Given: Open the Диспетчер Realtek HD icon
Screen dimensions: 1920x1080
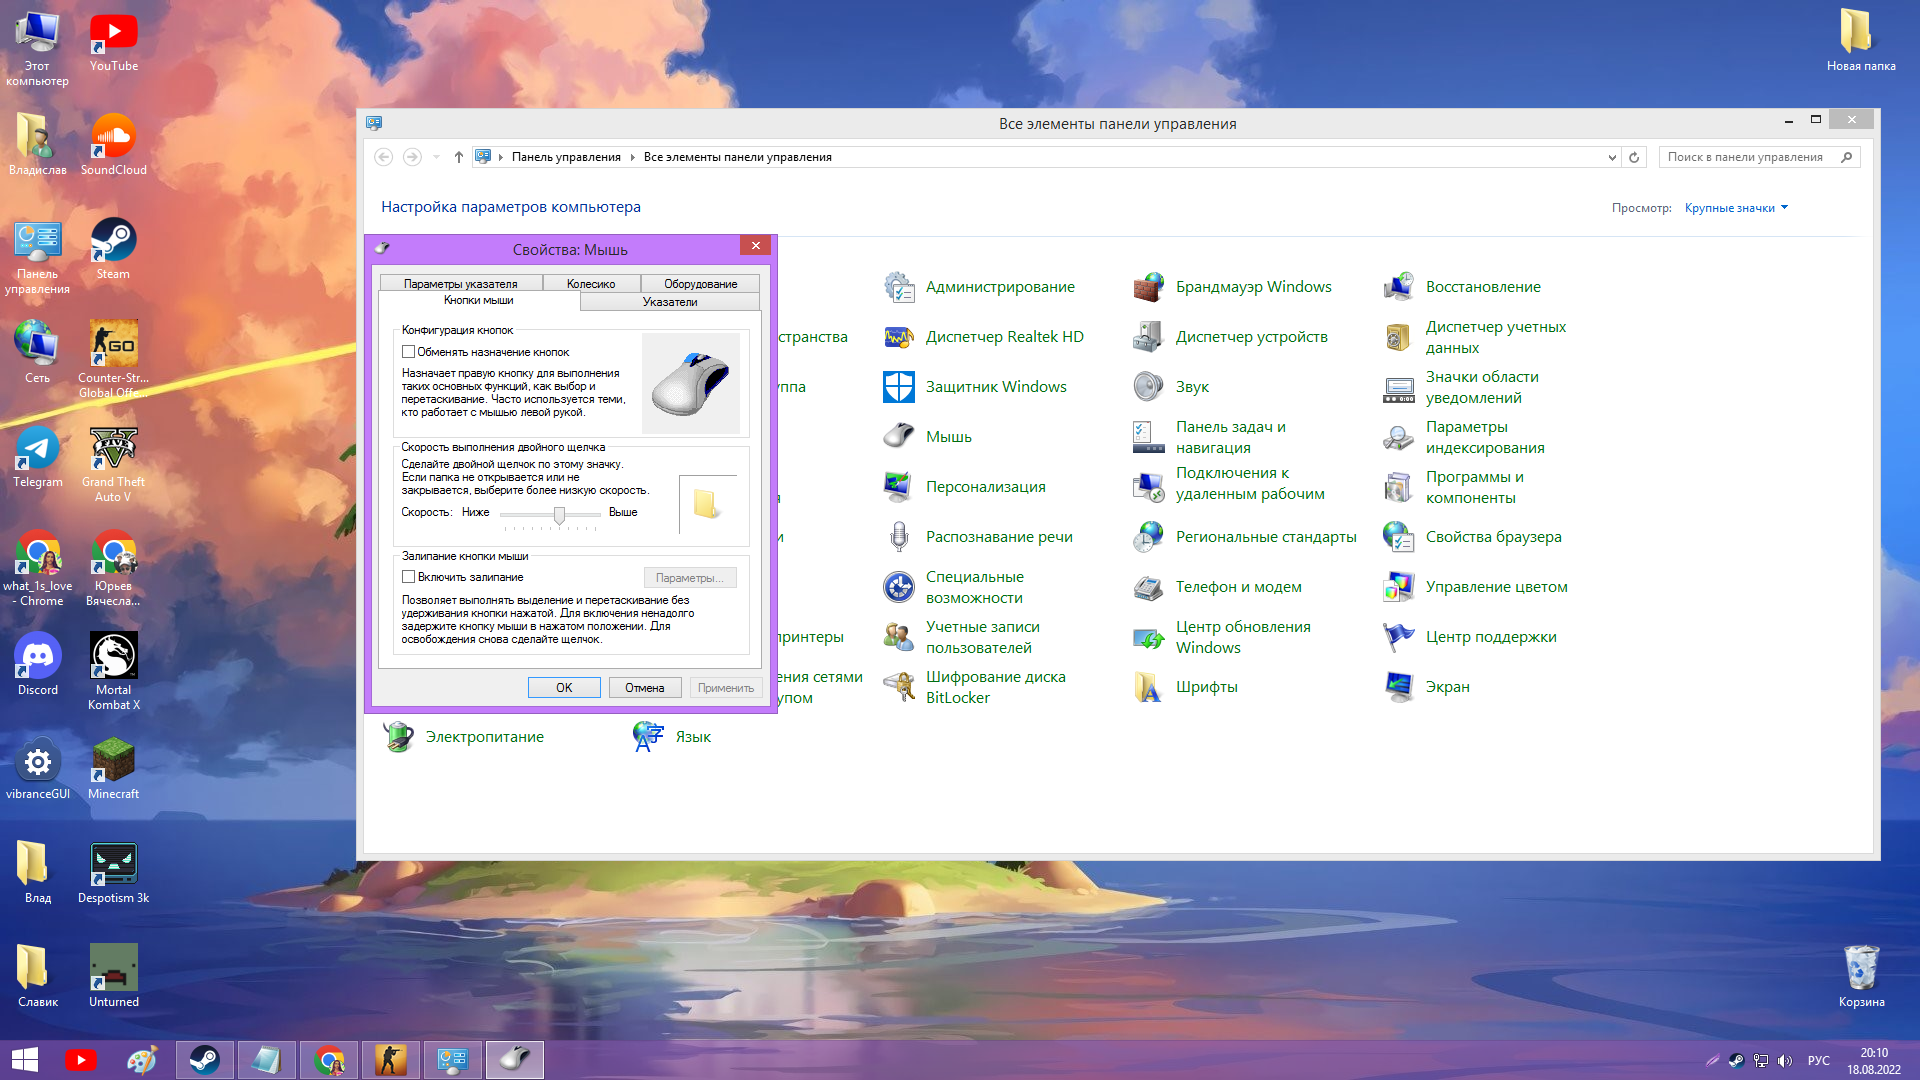Looking at the screenshot, I should [898, 337].
